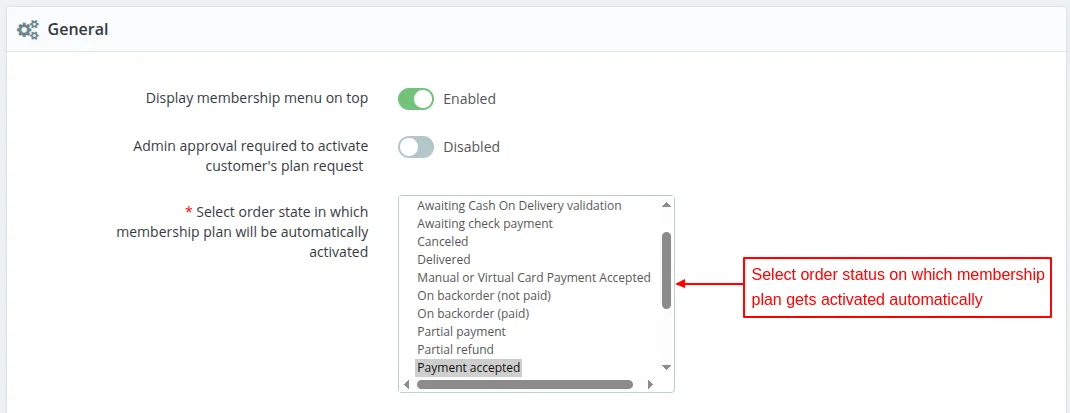The width and height of the screenshot is (1070, 413).
Task: Click the General panel heading
Action: tap(78, 30)
